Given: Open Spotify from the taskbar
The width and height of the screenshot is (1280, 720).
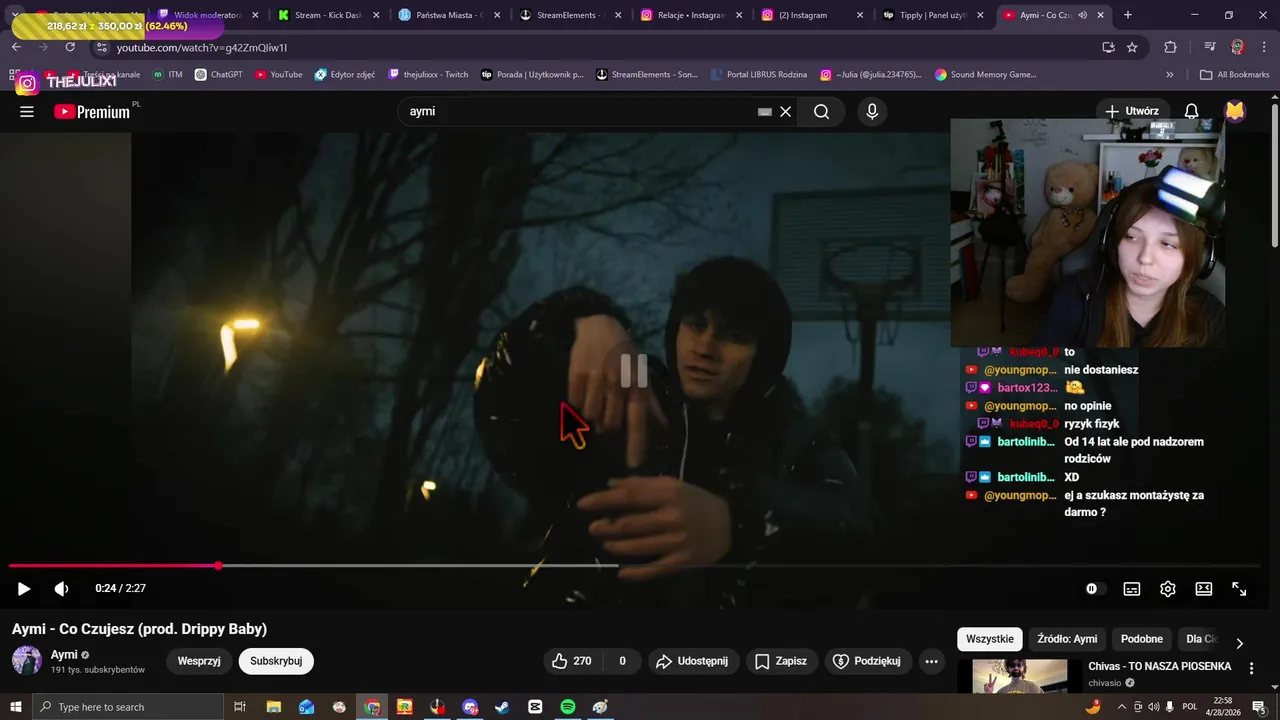Looking at the screenshot, I should [x=568, y=707].
